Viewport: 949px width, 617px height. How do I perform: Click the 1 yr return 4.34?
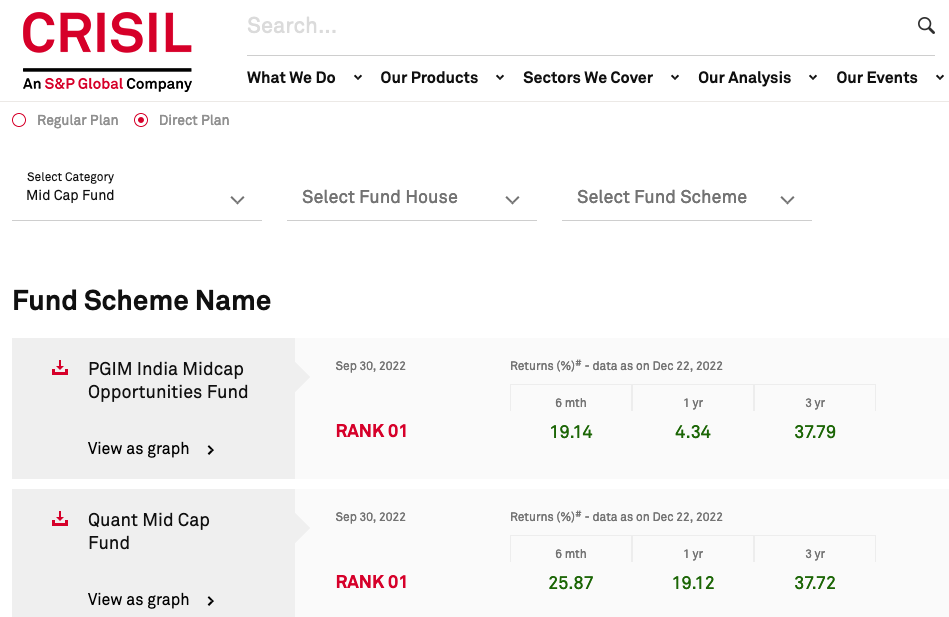(x=692, y=432)
